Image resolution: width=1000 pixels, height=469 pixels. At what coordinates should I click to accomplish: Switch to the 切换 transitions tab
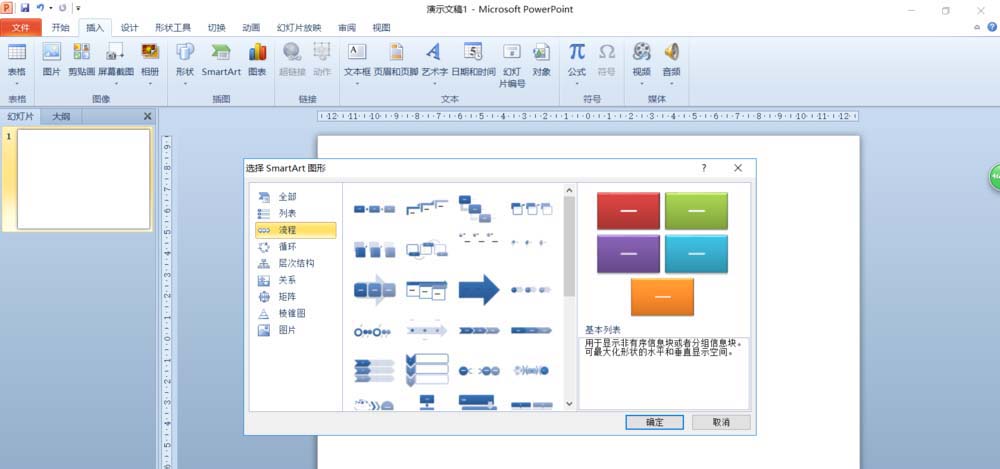click(217, 27)
